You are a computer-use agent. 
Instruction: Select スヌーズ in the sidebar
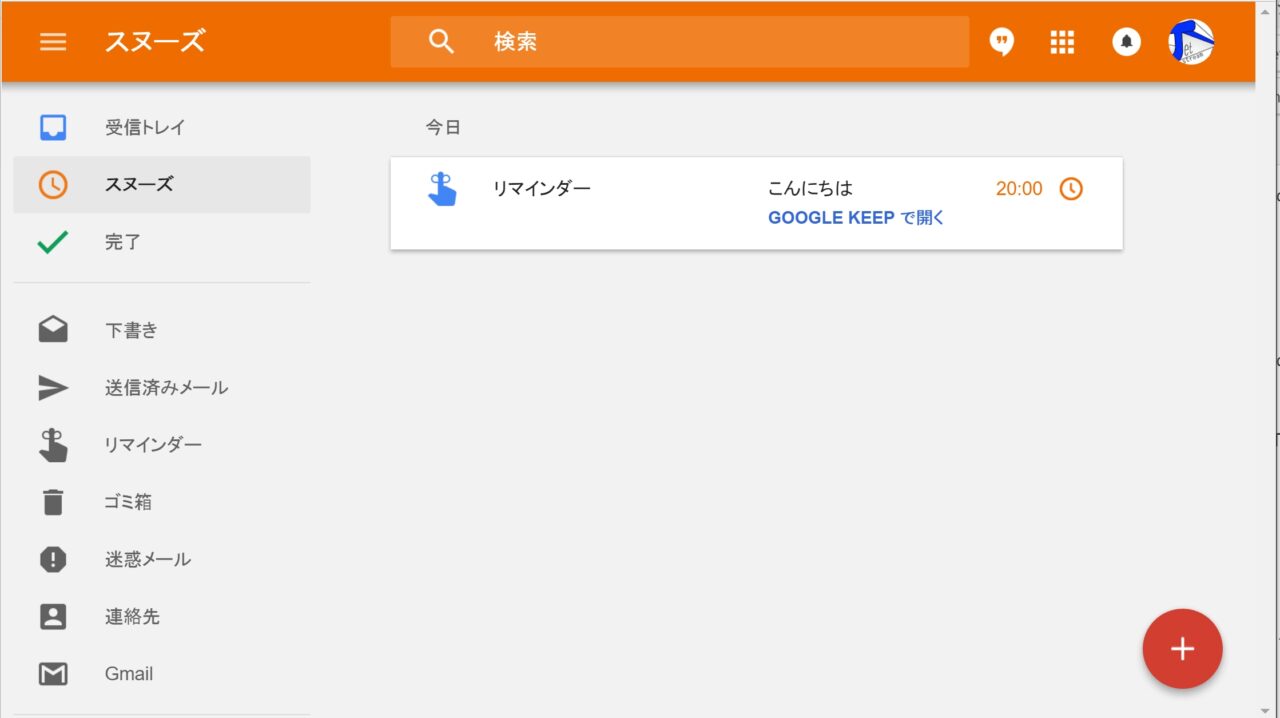coord(139,184)
